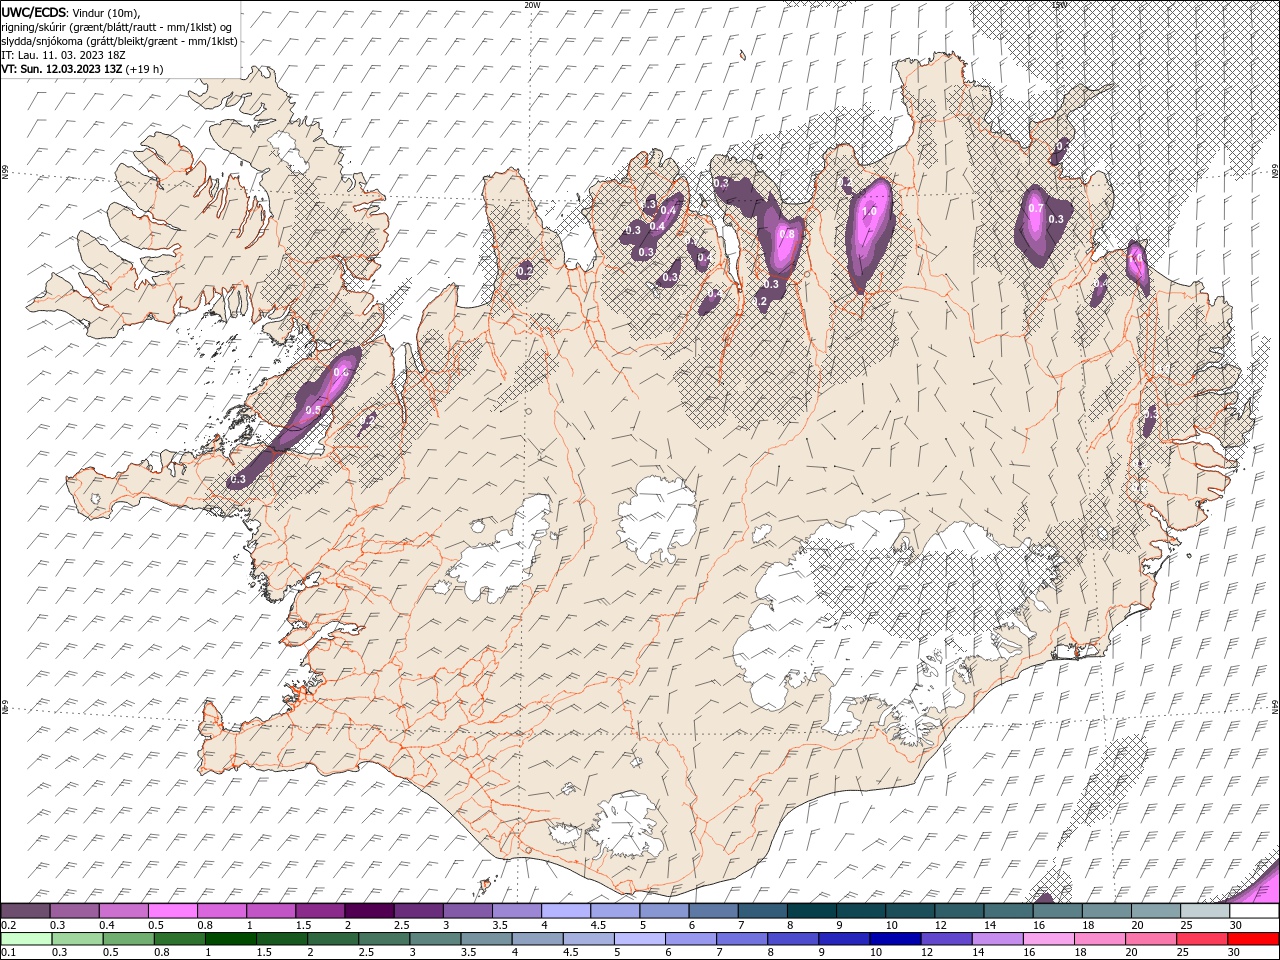Viewport: 1280px width, 960px height.
Task: Click the dark mauve 0.2 swatch on the upper legend row
Action: [25, 911]
